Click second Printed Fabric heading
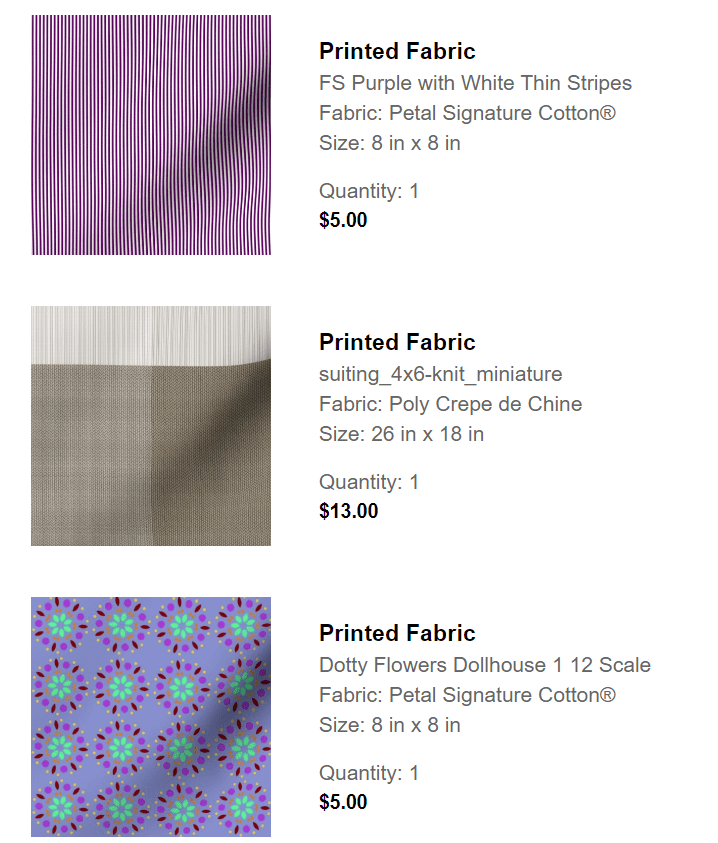Image resolution: width=718 pixels, height=843 pixels. [x=397, y=342]
